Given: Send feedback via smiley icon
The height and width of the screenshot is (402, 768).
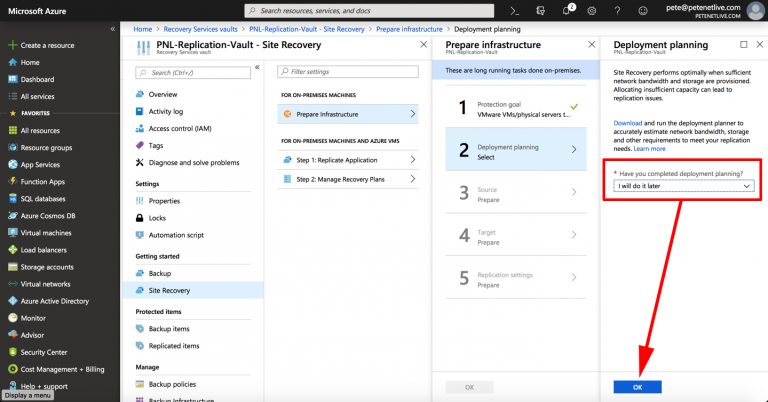Looking at the screenshot, I should pos(643,11).
